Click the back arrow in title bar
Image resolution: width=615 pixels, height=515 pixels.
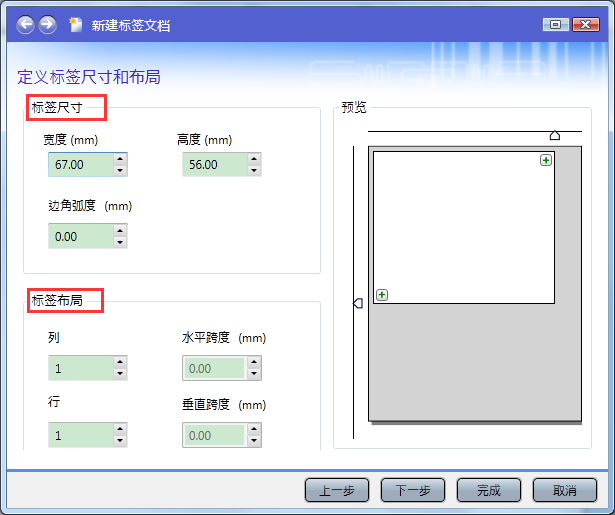(25, 25)
